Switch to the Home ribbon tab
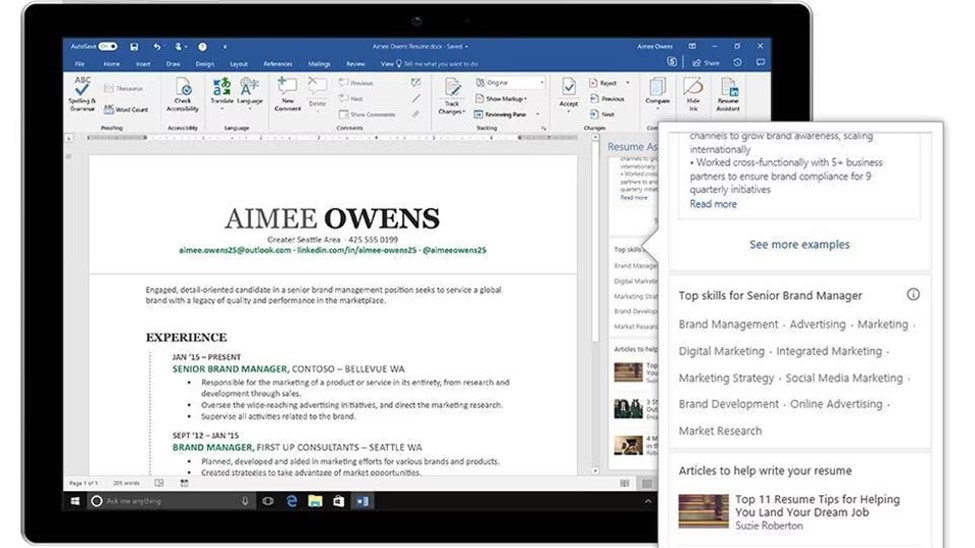975x548 pixels. (x=111, y=63)
